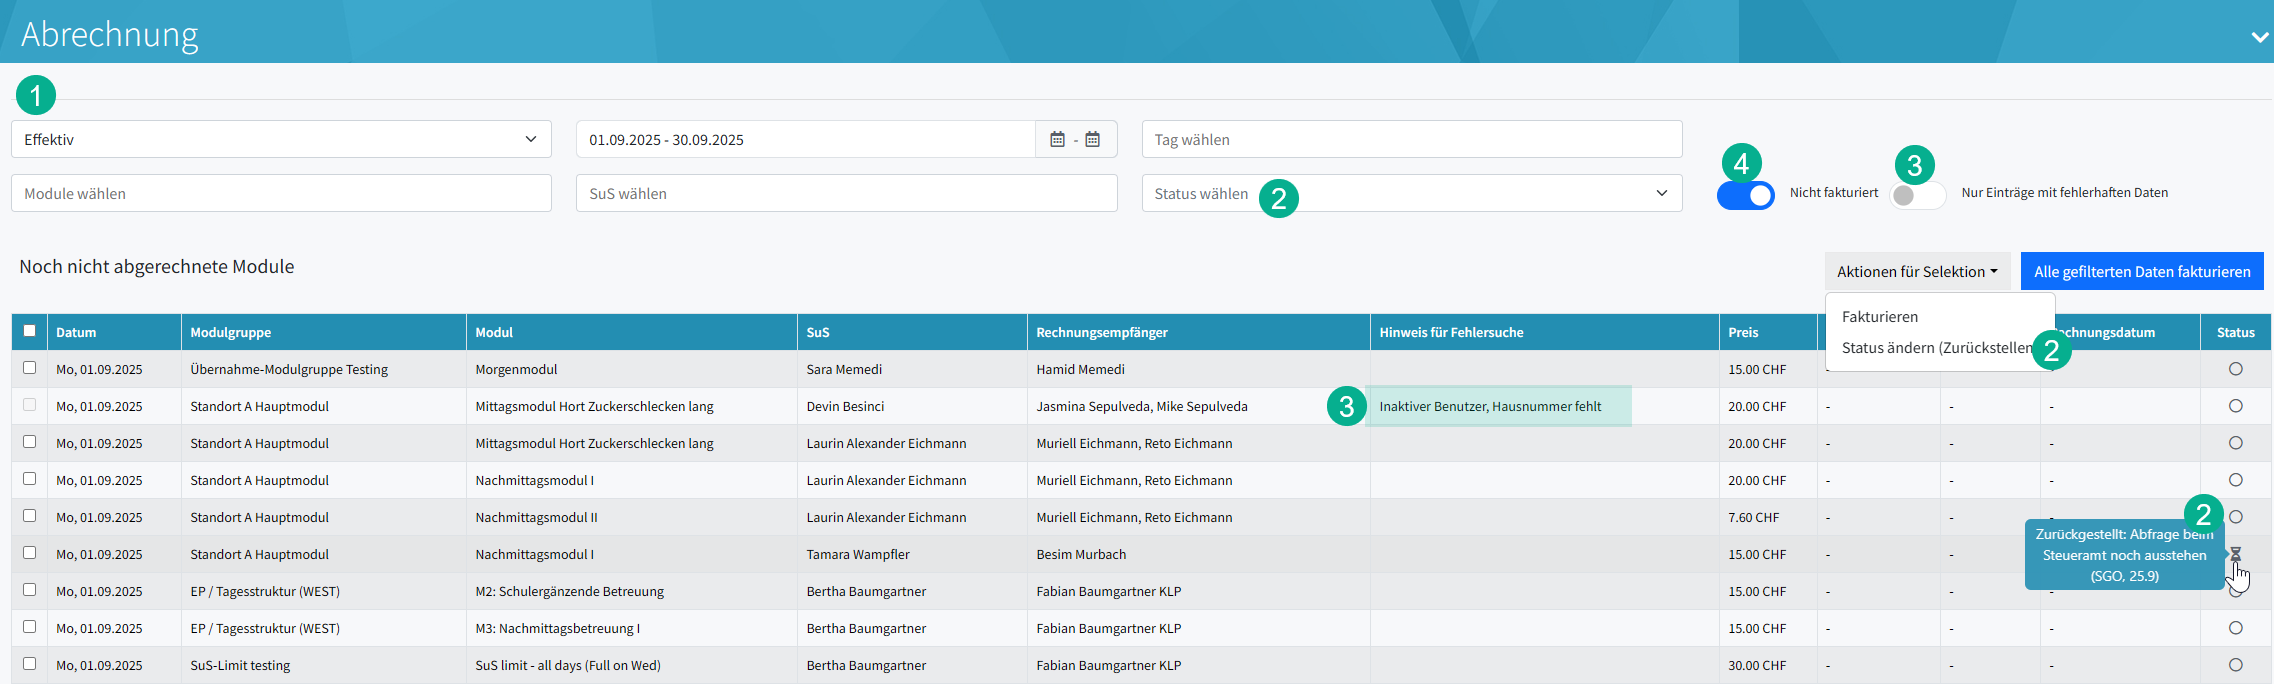The height and width of the screenshot is (684, 2274).
Task: Click hourglass status icon in Tamara Wampfler row
Action: coord(2235,554)
